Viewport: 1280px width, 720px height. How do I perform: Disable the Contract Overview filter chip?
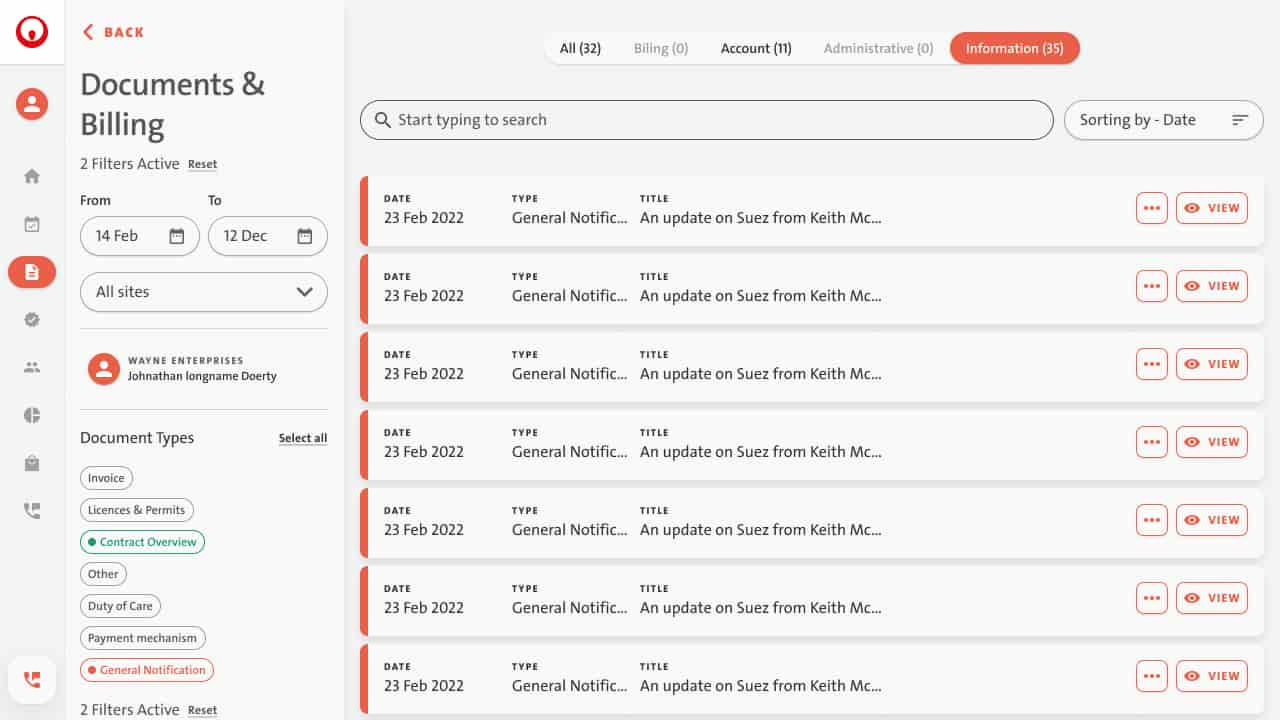(x=142, y=542)
